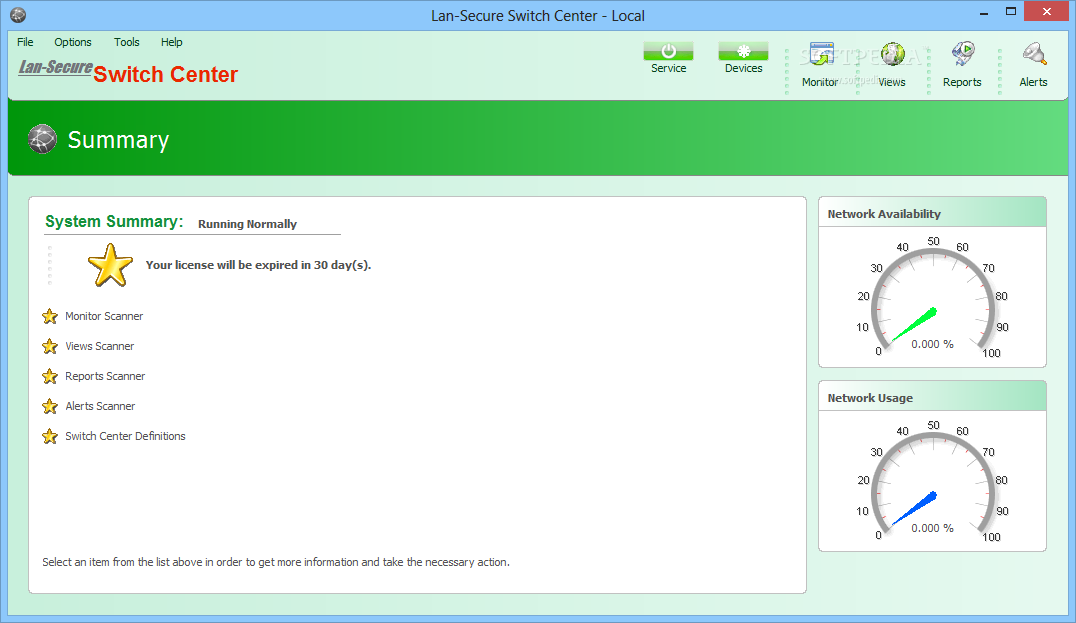Click the System Summary heading

[114, 222]
